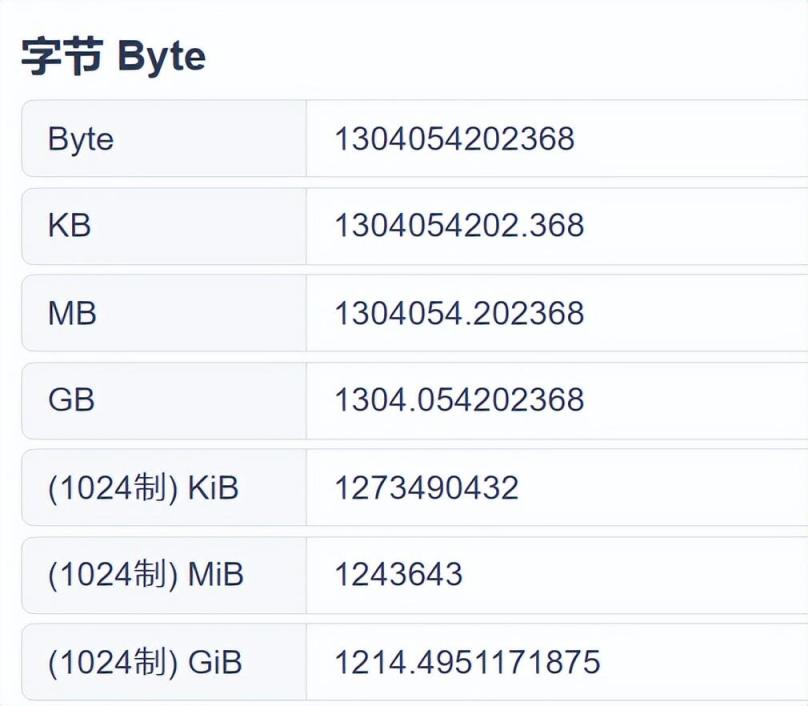Click empty space after the MiB number
The height and width of the screenshot is (706, 808).
tap(640, 575)
